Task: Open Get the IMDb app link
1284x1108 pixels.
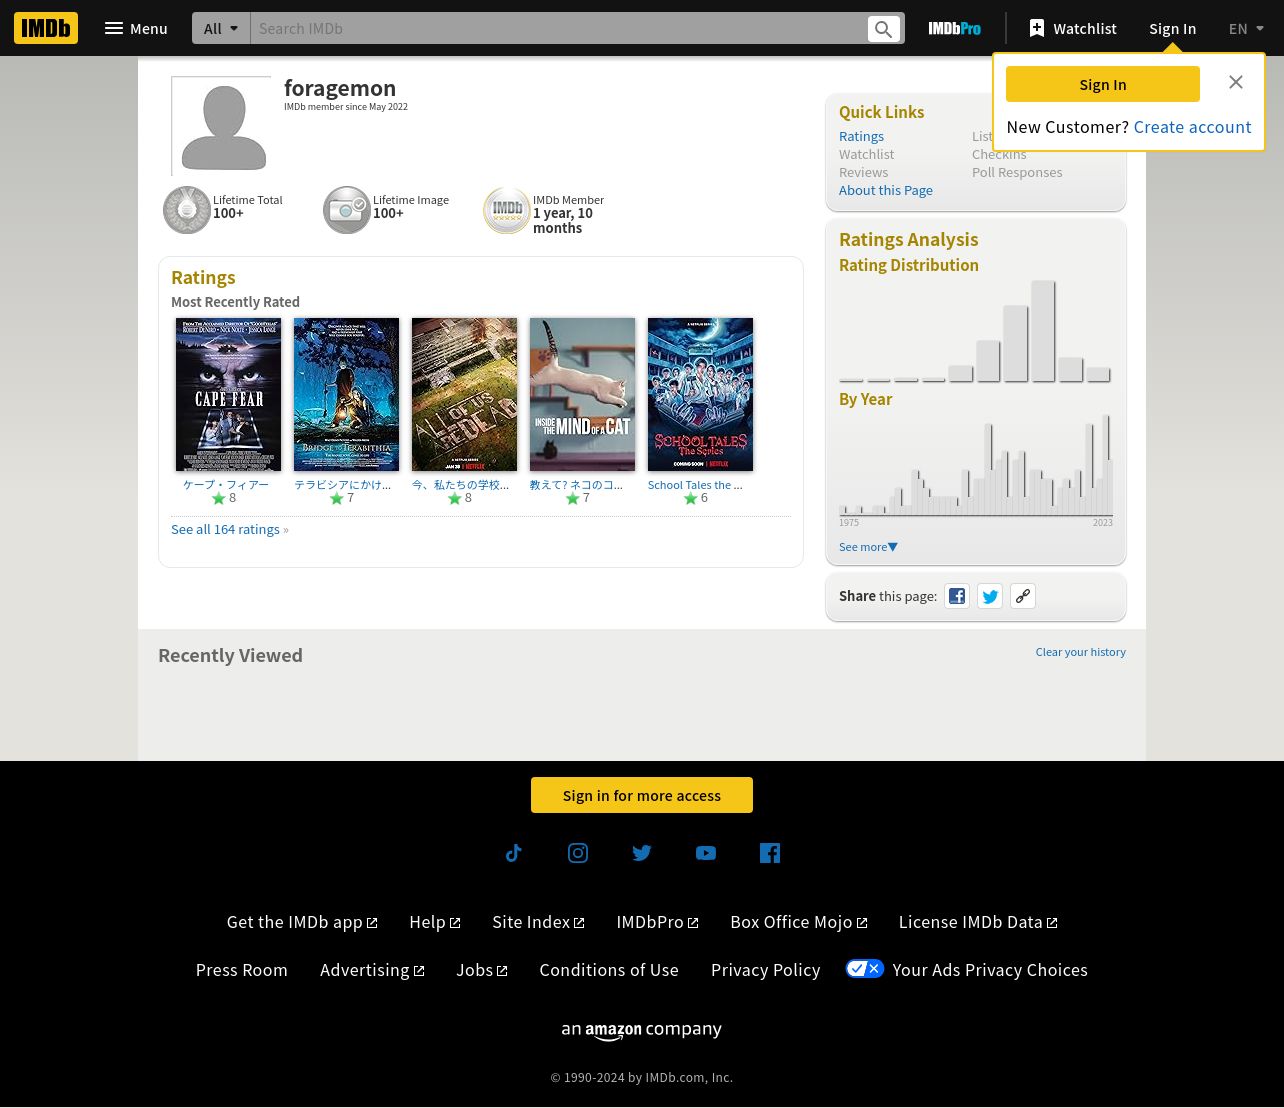Action: point(302,922)
